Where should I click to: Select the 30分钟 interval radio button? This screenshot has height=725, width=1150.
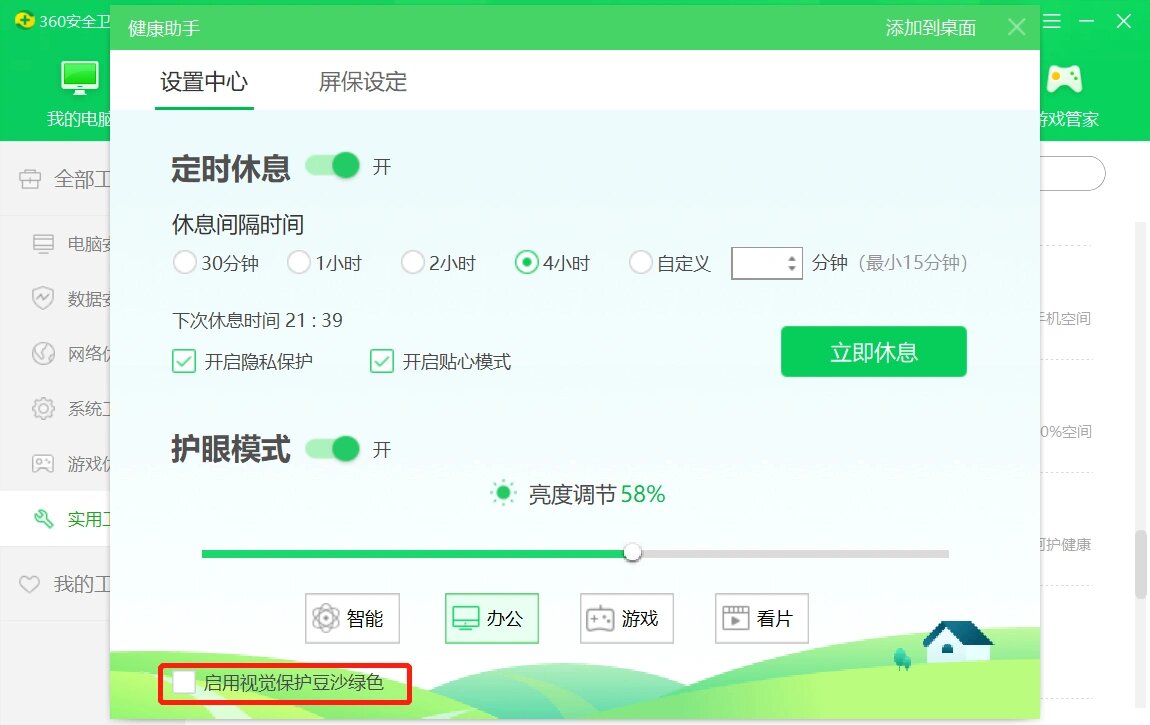[184, 263]
